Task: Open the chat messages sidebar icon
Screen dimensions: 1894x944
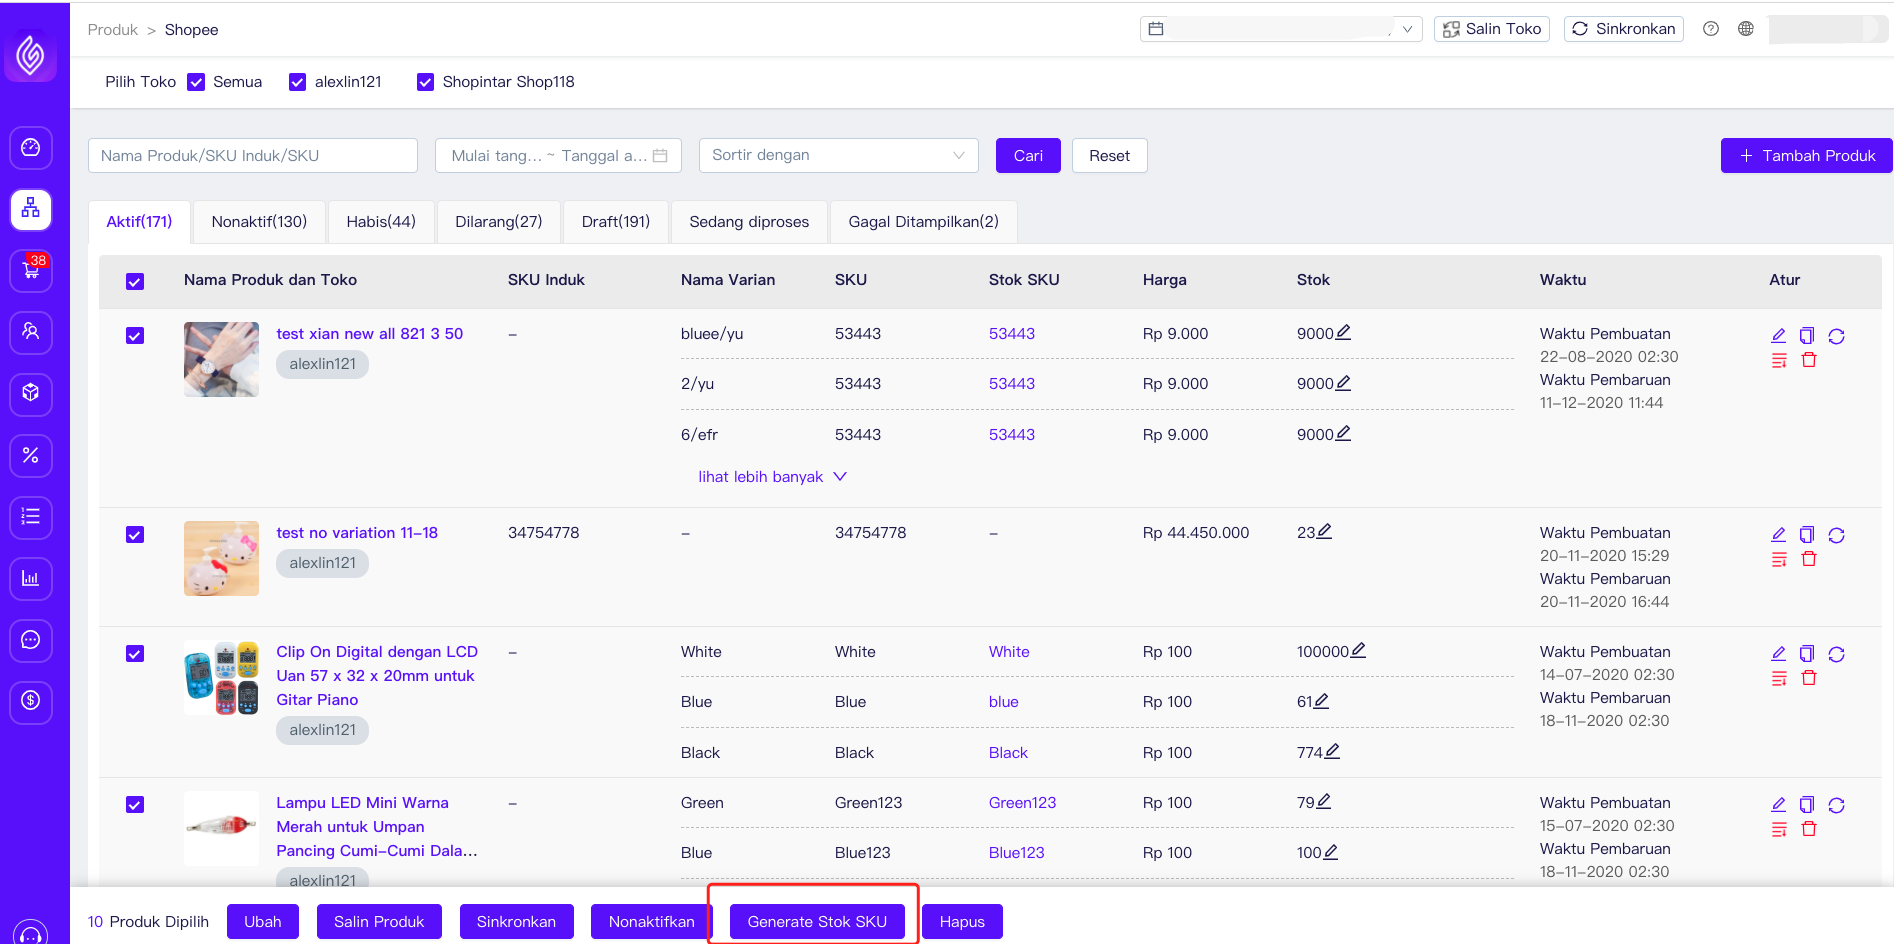Action: [31, 641]
